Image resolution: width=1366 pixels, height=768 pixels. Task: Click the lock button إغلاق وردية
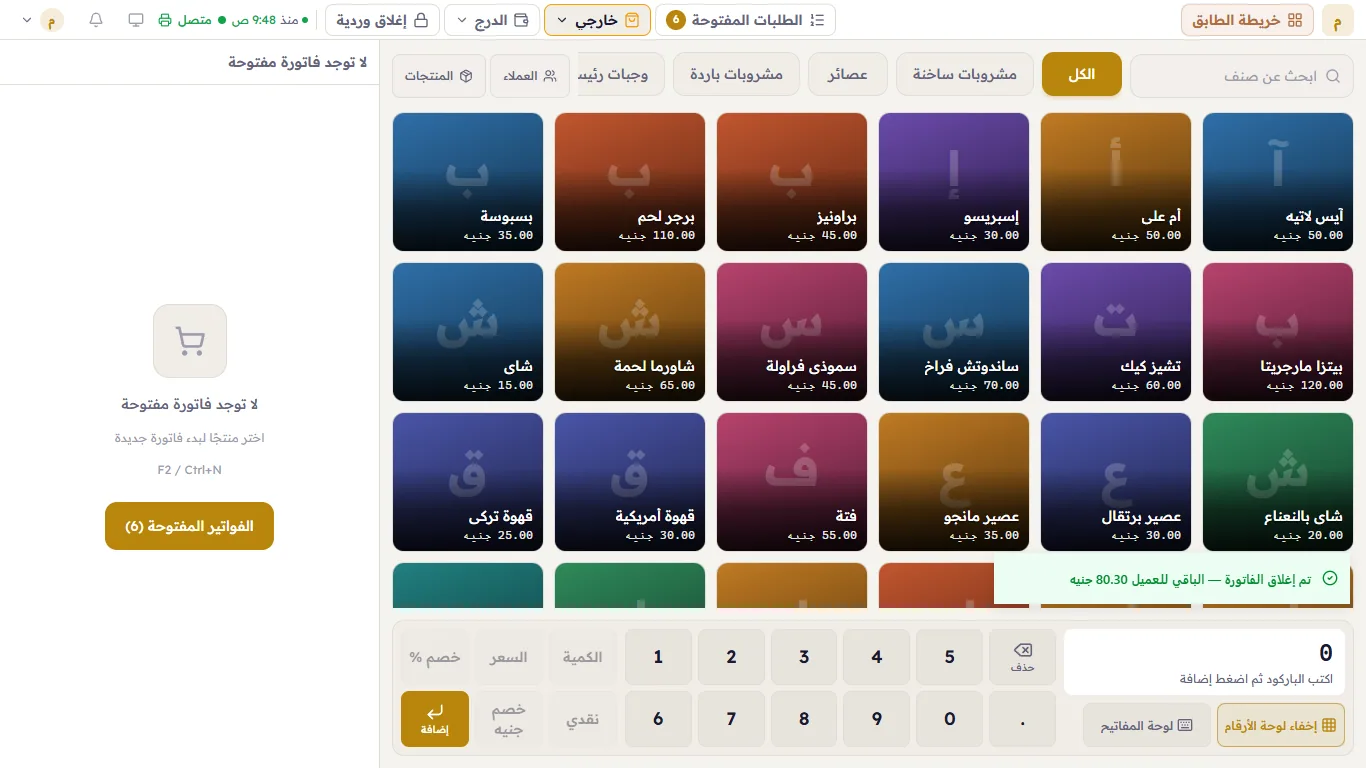pos(382,20)
